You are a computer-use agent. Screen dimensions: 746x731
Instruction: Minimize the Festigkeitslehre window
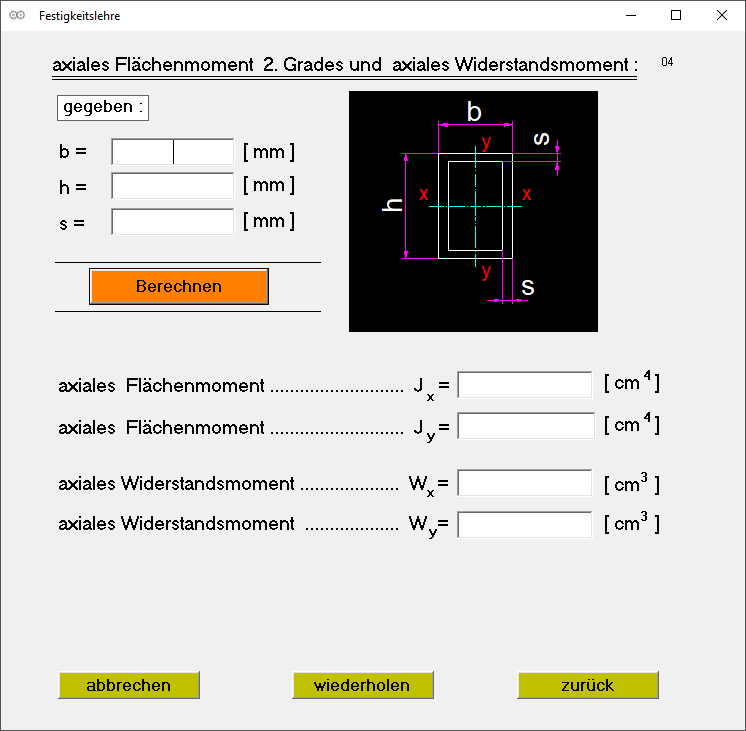coord(631,16)
